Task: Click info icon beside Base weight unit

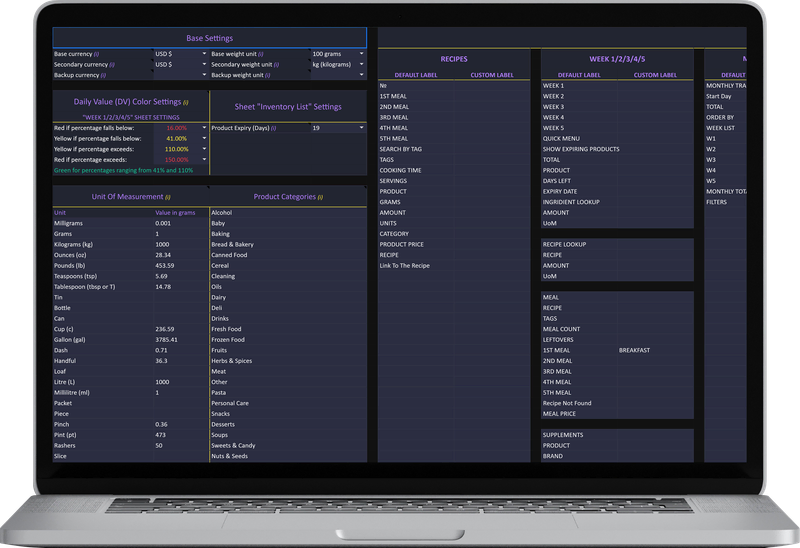Action: coord(261,54)
